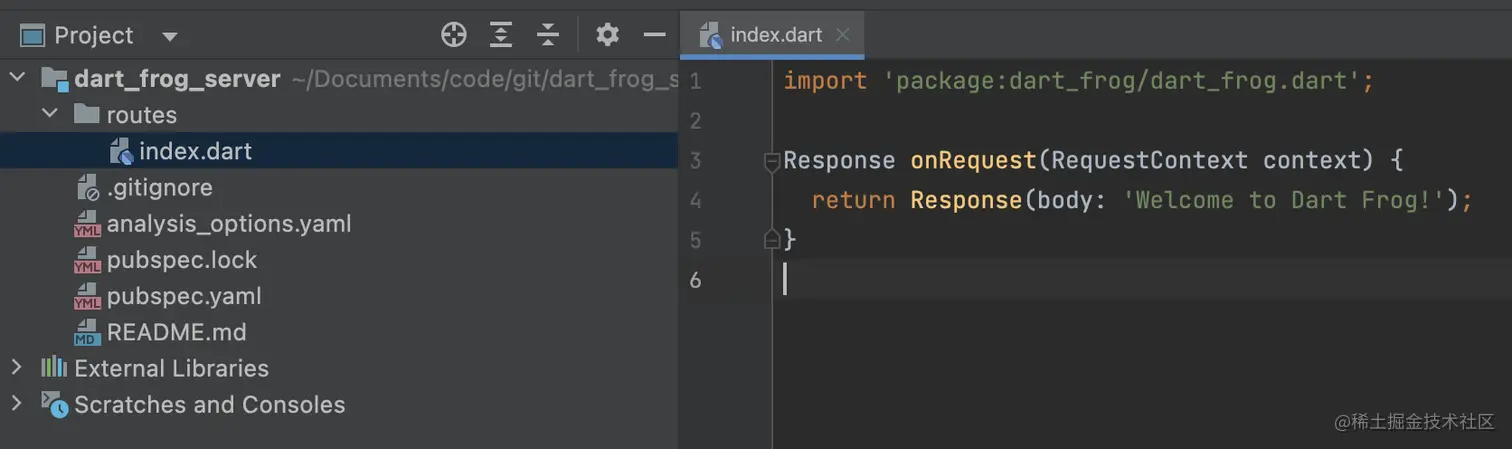Collapse the routes folder

coord(50,114)
